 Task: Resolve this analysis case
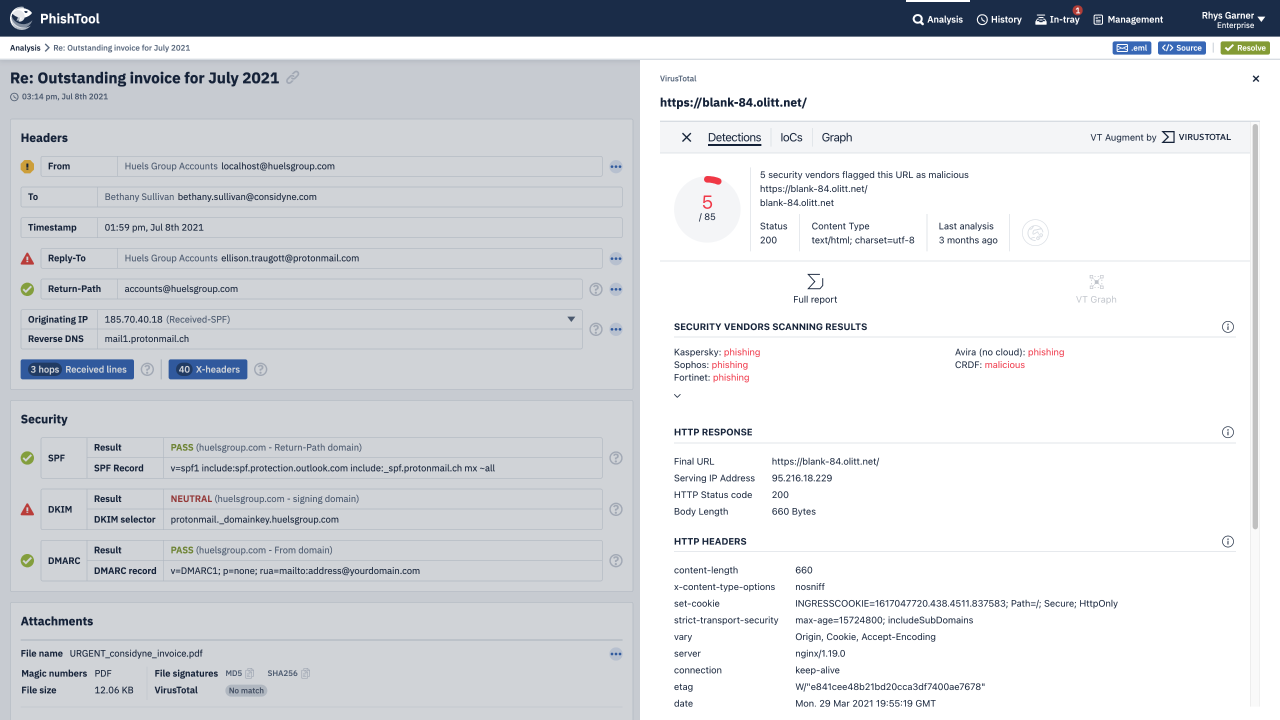(x=1245, y=48)
